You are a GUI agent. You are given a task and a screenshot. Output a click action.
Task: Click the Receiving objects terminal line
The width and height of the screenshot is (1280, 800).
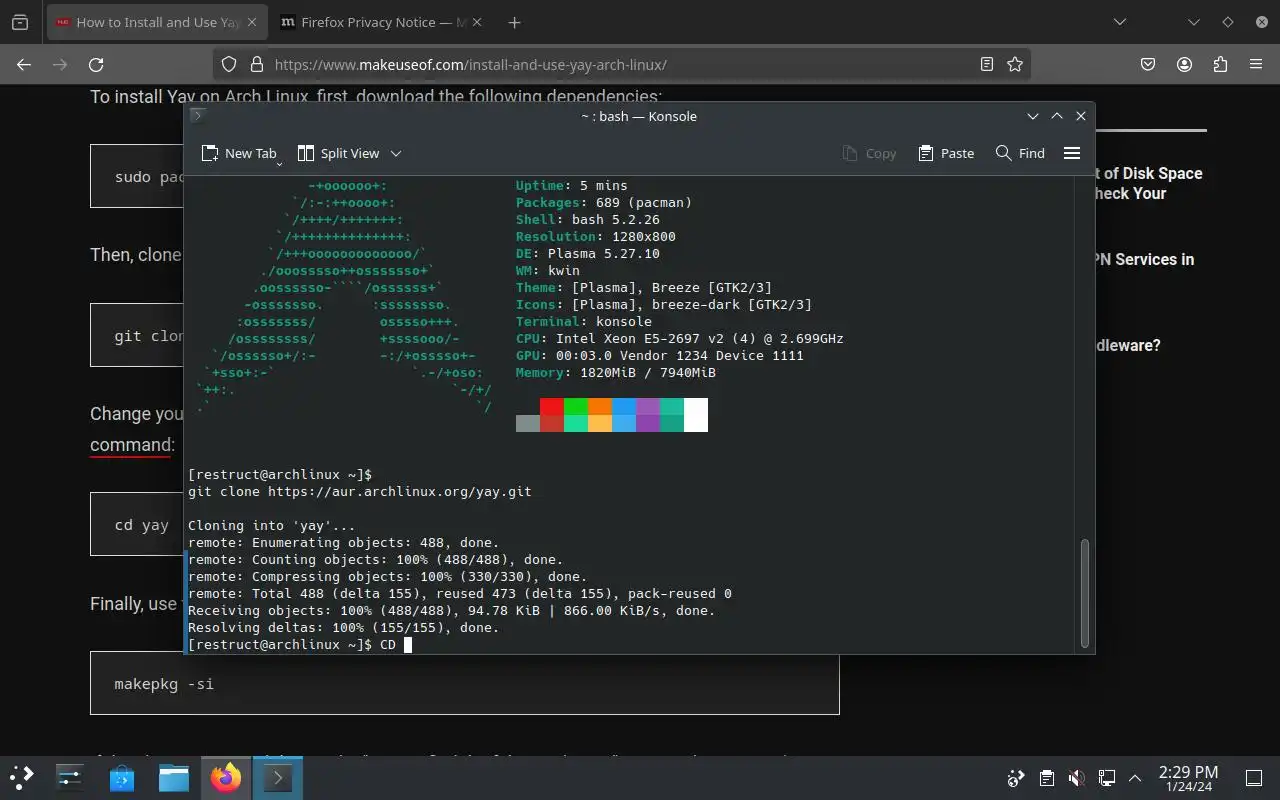pyautogui.click(x=452, y=611)
